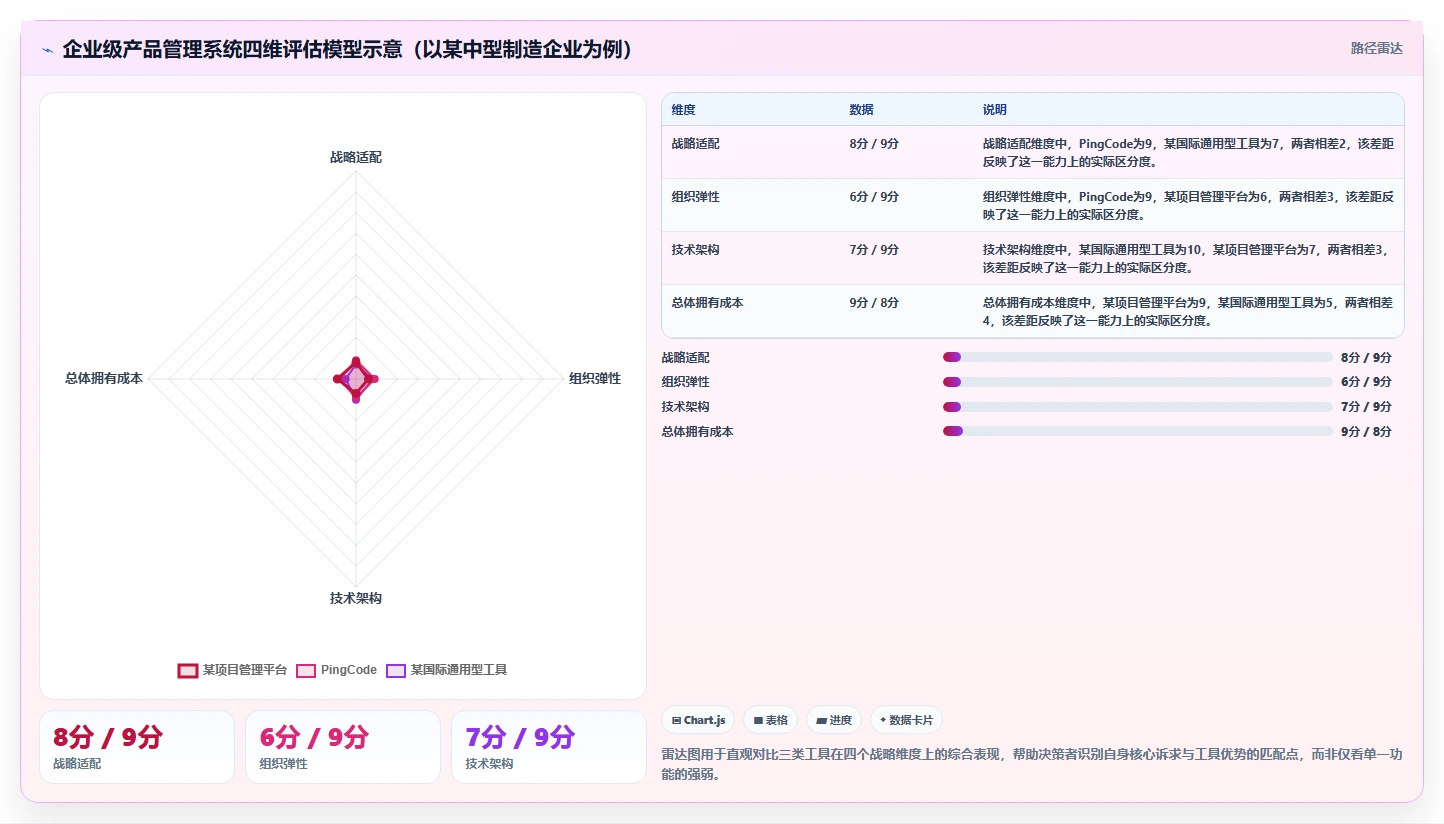Click the 战略适配 radar axis label

[356, 157]
